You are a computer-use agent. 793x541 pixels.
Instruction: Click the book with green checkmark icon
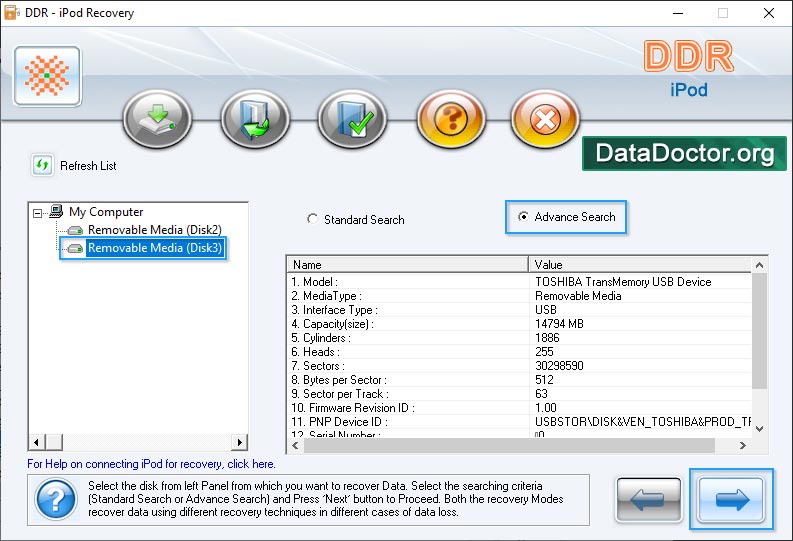point(352,119)
